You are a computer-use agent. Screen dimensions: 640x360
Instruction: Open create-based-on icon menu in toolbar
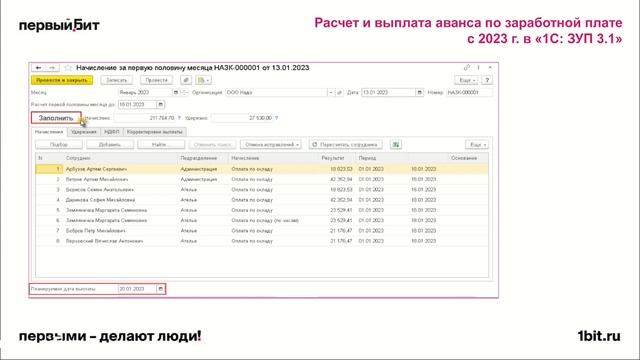point(203,80)
